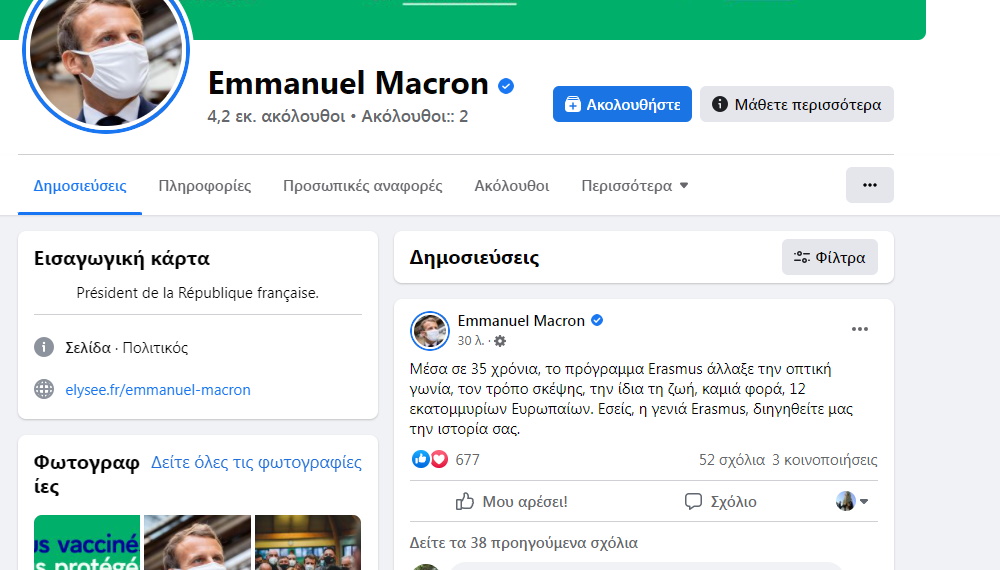Open the Προσωπικές αναφορές tab

(x=362, y=186)
